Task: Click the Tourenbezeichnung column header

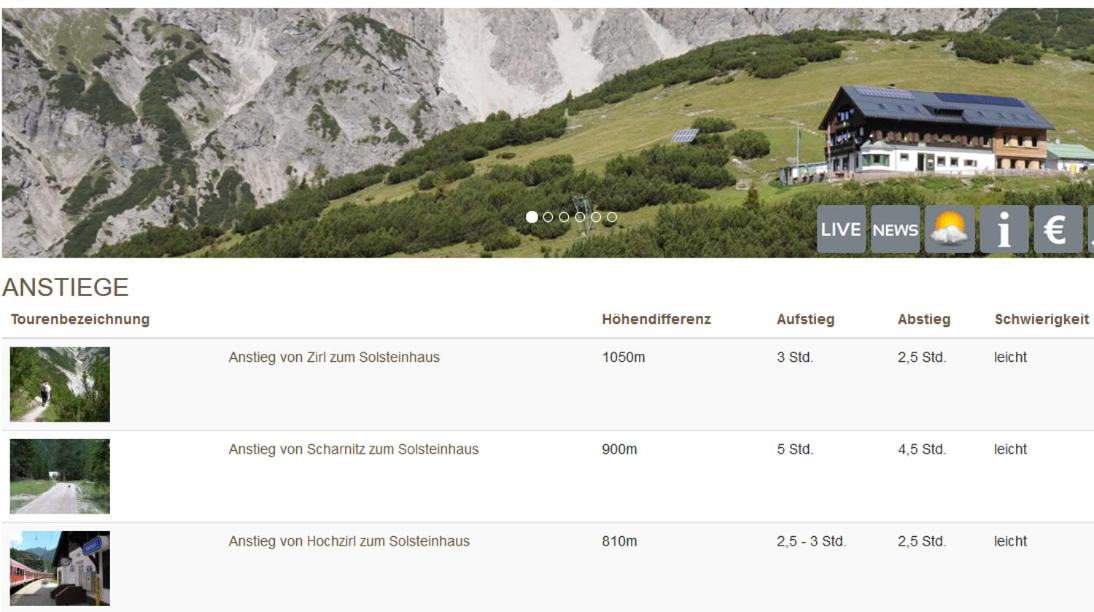Action: pos(80,320)
